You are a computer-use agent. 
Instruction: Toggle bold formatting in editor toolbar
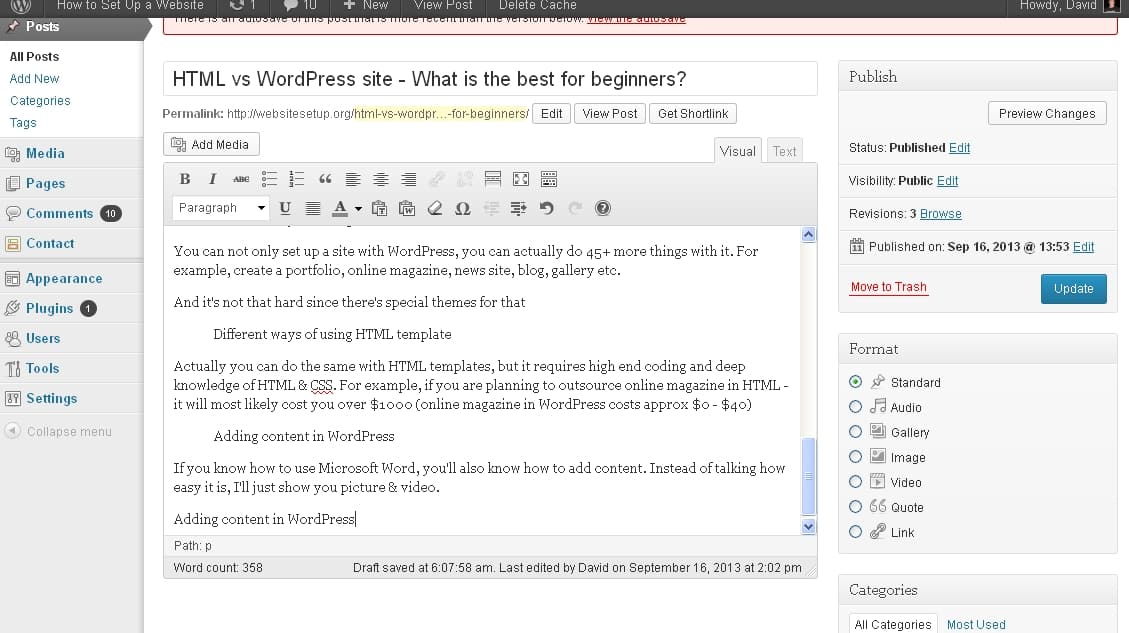click(x=185, y=179)
